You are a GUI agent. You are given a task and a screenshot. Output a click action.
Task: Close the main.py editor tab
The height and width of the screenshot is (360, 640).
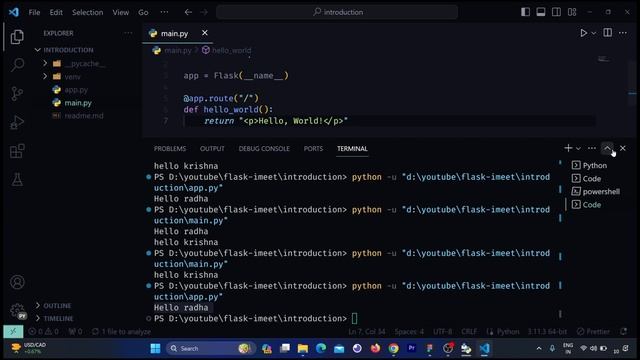click(x=204, y=33)
